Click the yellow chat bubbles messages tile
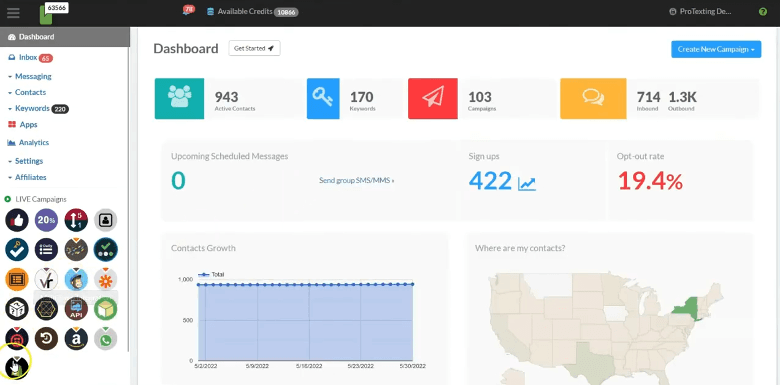Viewport: 780px width, 385px height. point(593,98)
